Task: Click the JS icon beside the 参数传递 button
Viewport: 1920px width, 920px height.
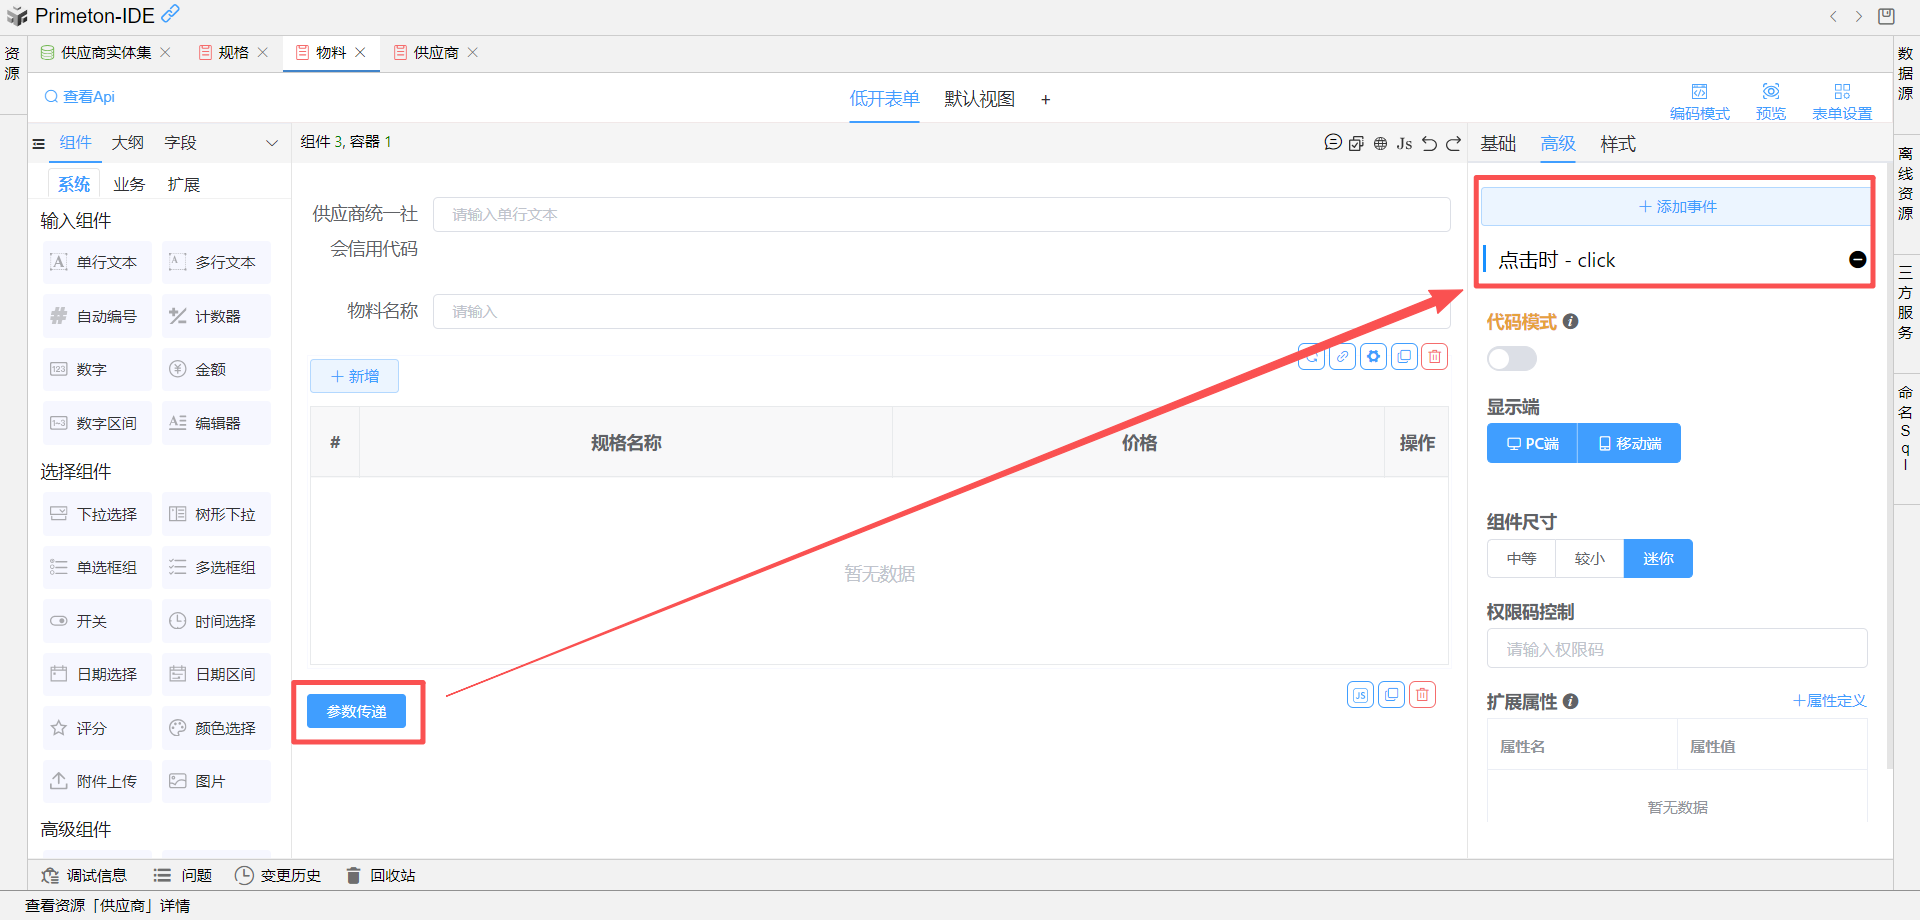Action: [x=1360, y=695]
